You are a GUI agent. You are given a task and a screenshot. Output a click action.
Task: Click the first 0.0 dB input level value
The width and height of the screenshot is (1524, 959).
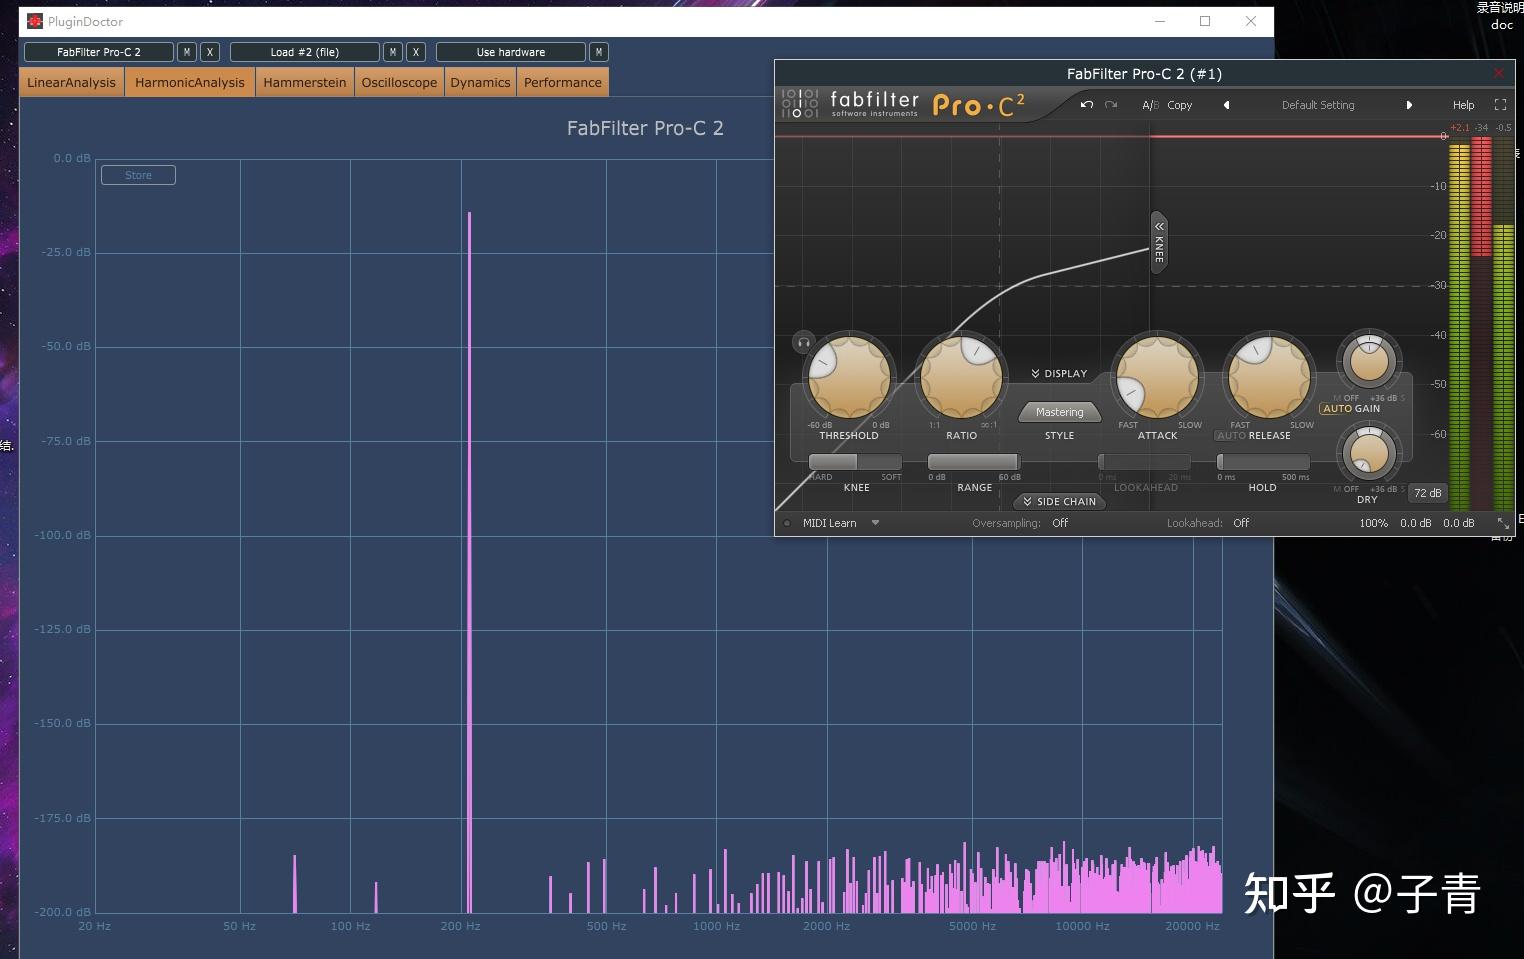tap(1415, 523)
